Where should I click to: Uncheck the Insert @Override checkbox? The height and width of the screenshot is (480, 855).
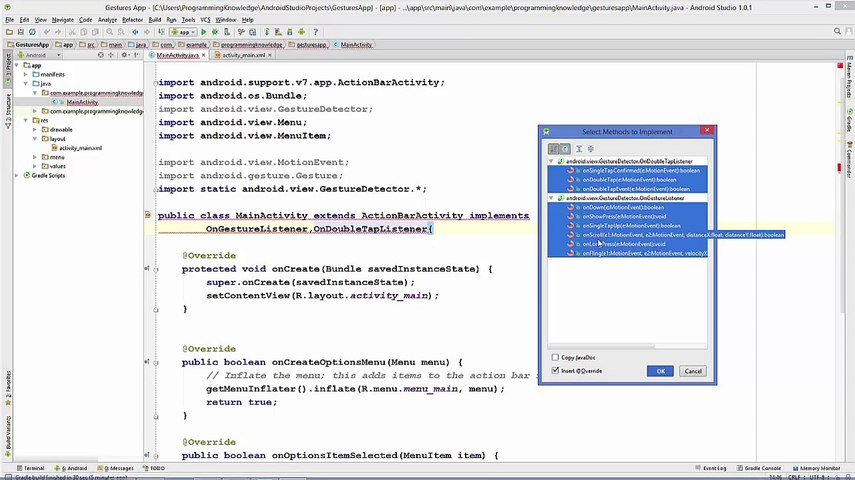tap(555, 370)
